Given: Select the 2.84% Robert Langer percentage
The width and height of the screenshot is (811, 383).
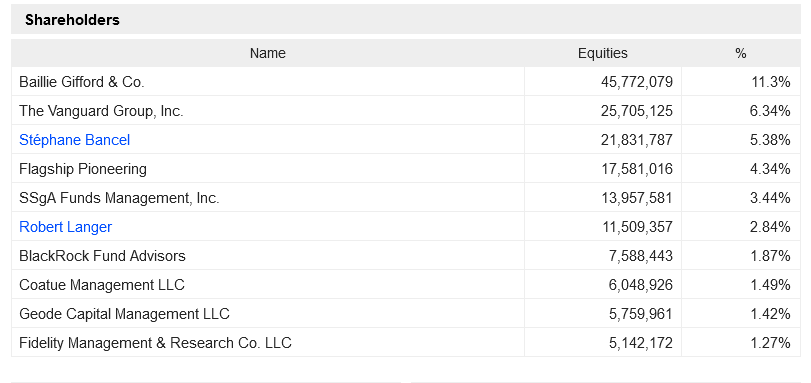Looking at the screenshot, I should [x=770, y=227].
